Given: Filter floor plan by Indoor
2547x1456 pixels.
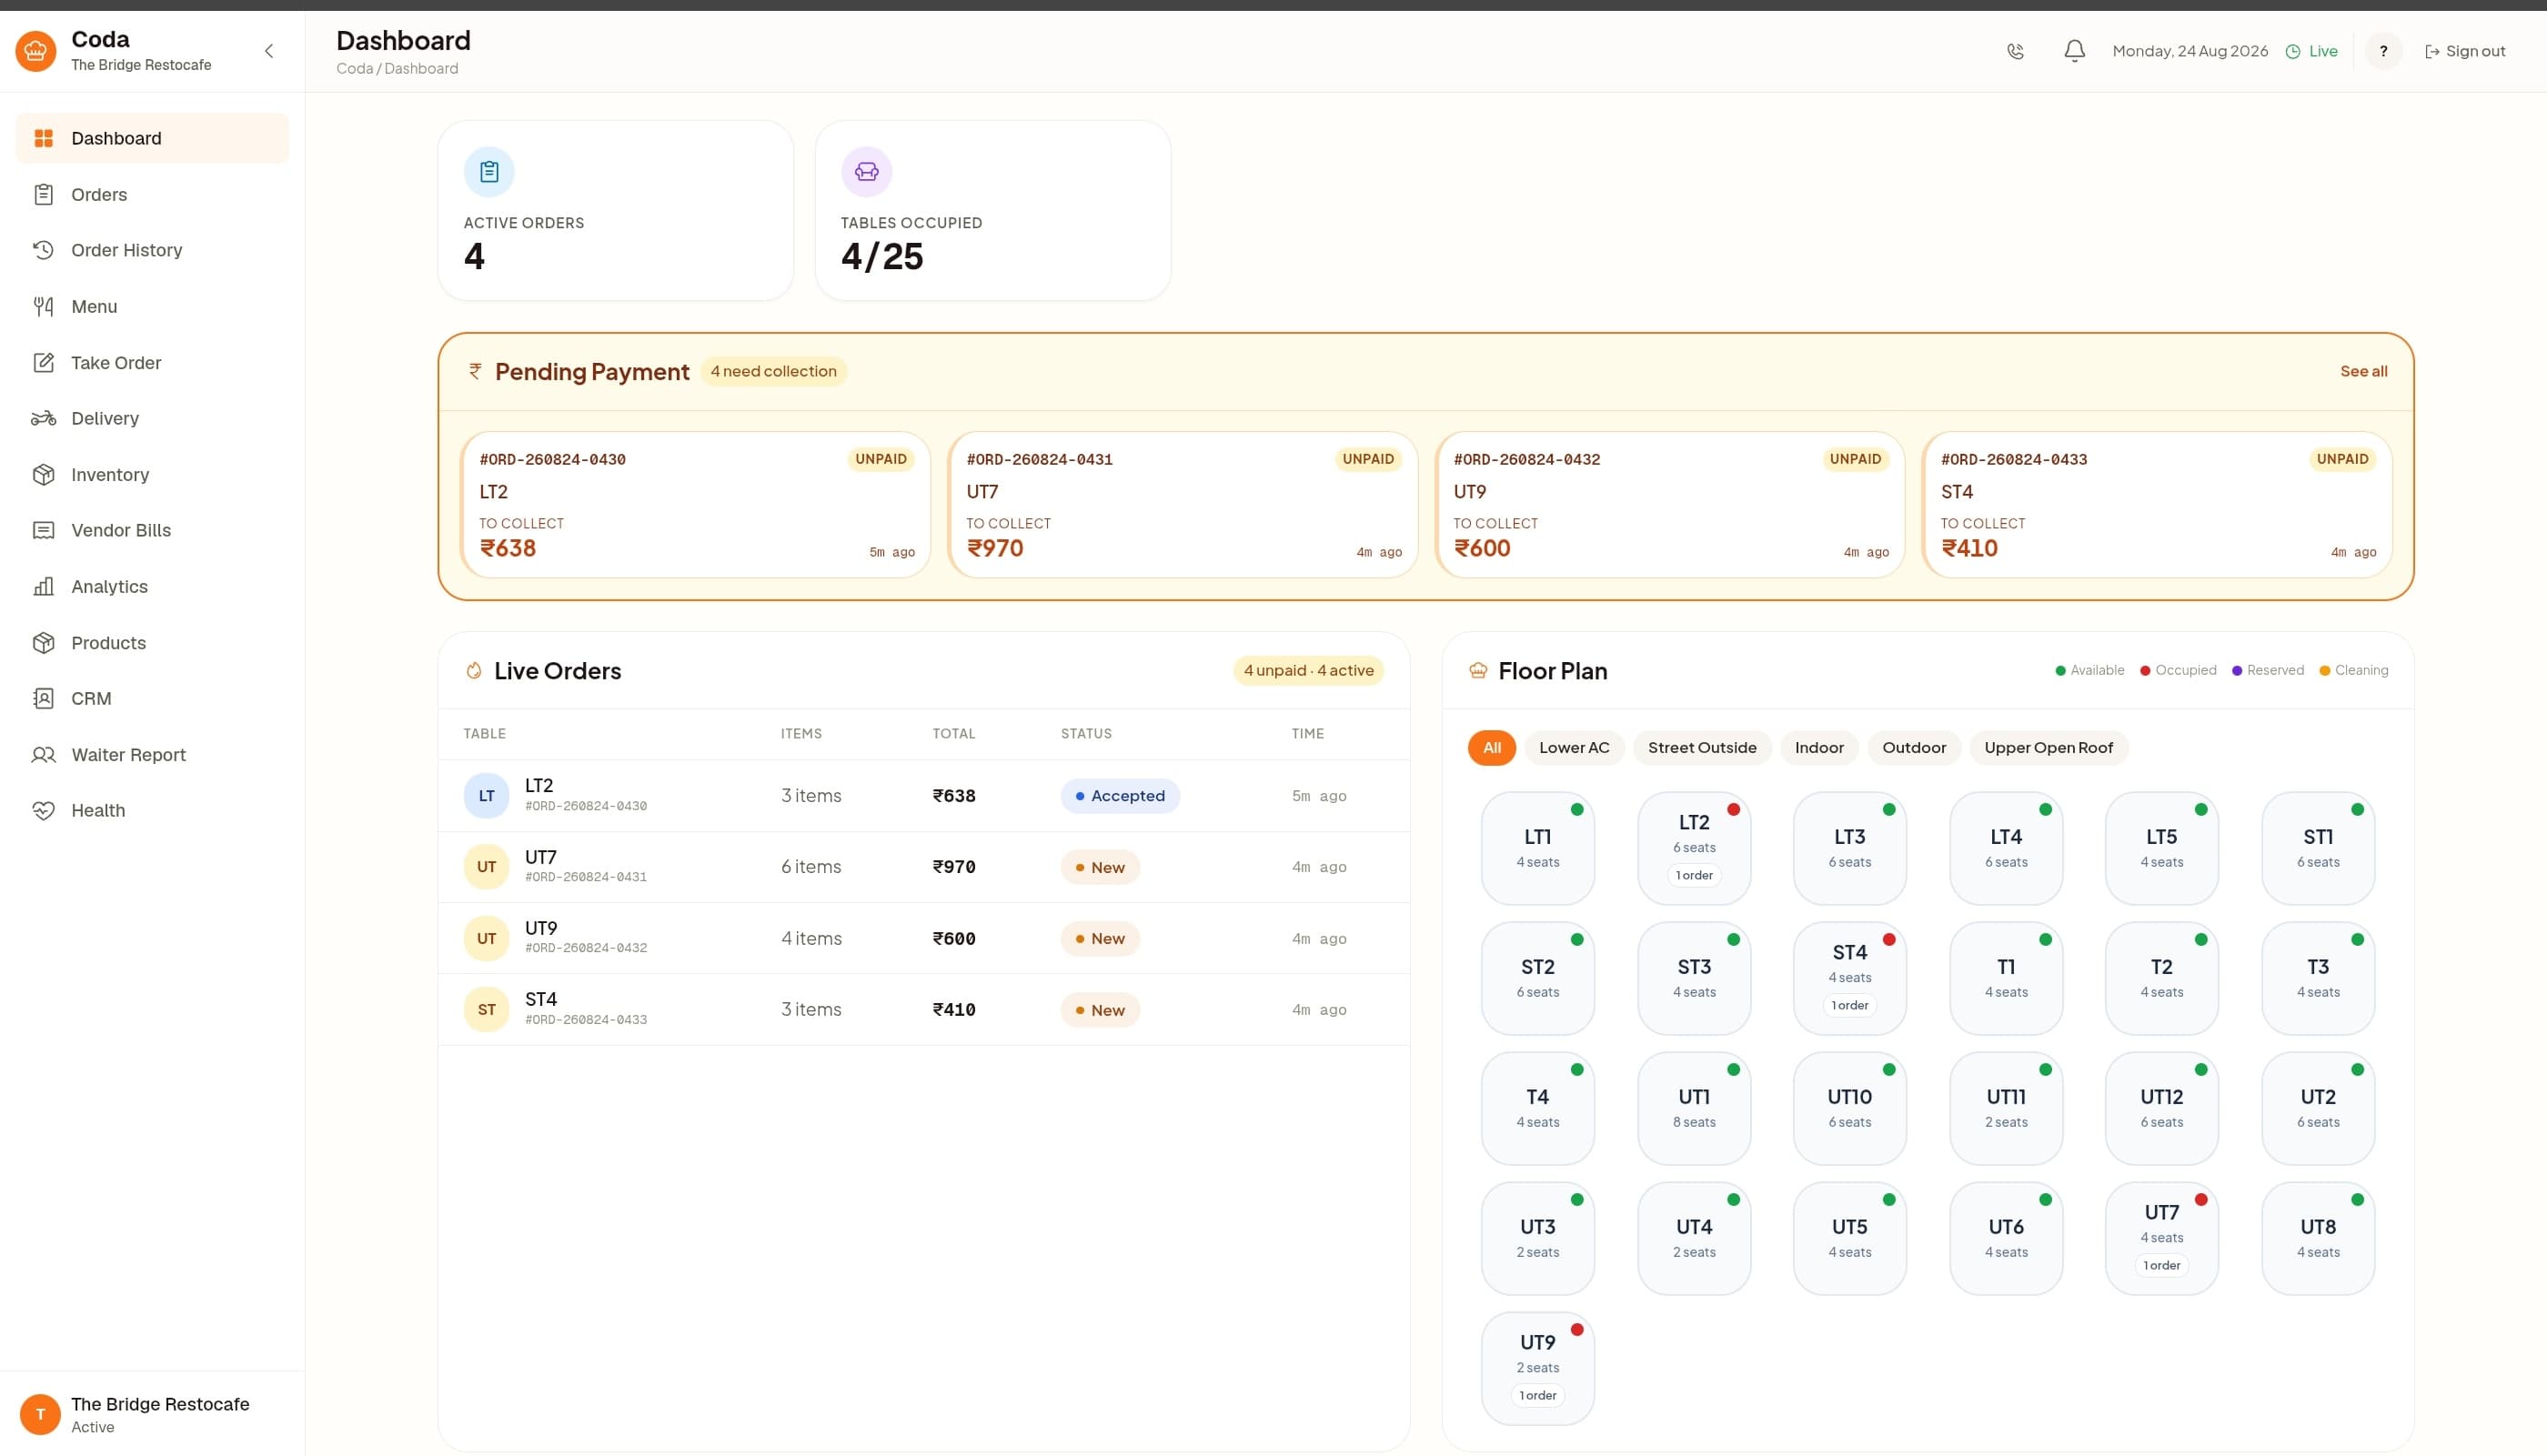Looking at the screenshot, I should (x=1819, y=748).
